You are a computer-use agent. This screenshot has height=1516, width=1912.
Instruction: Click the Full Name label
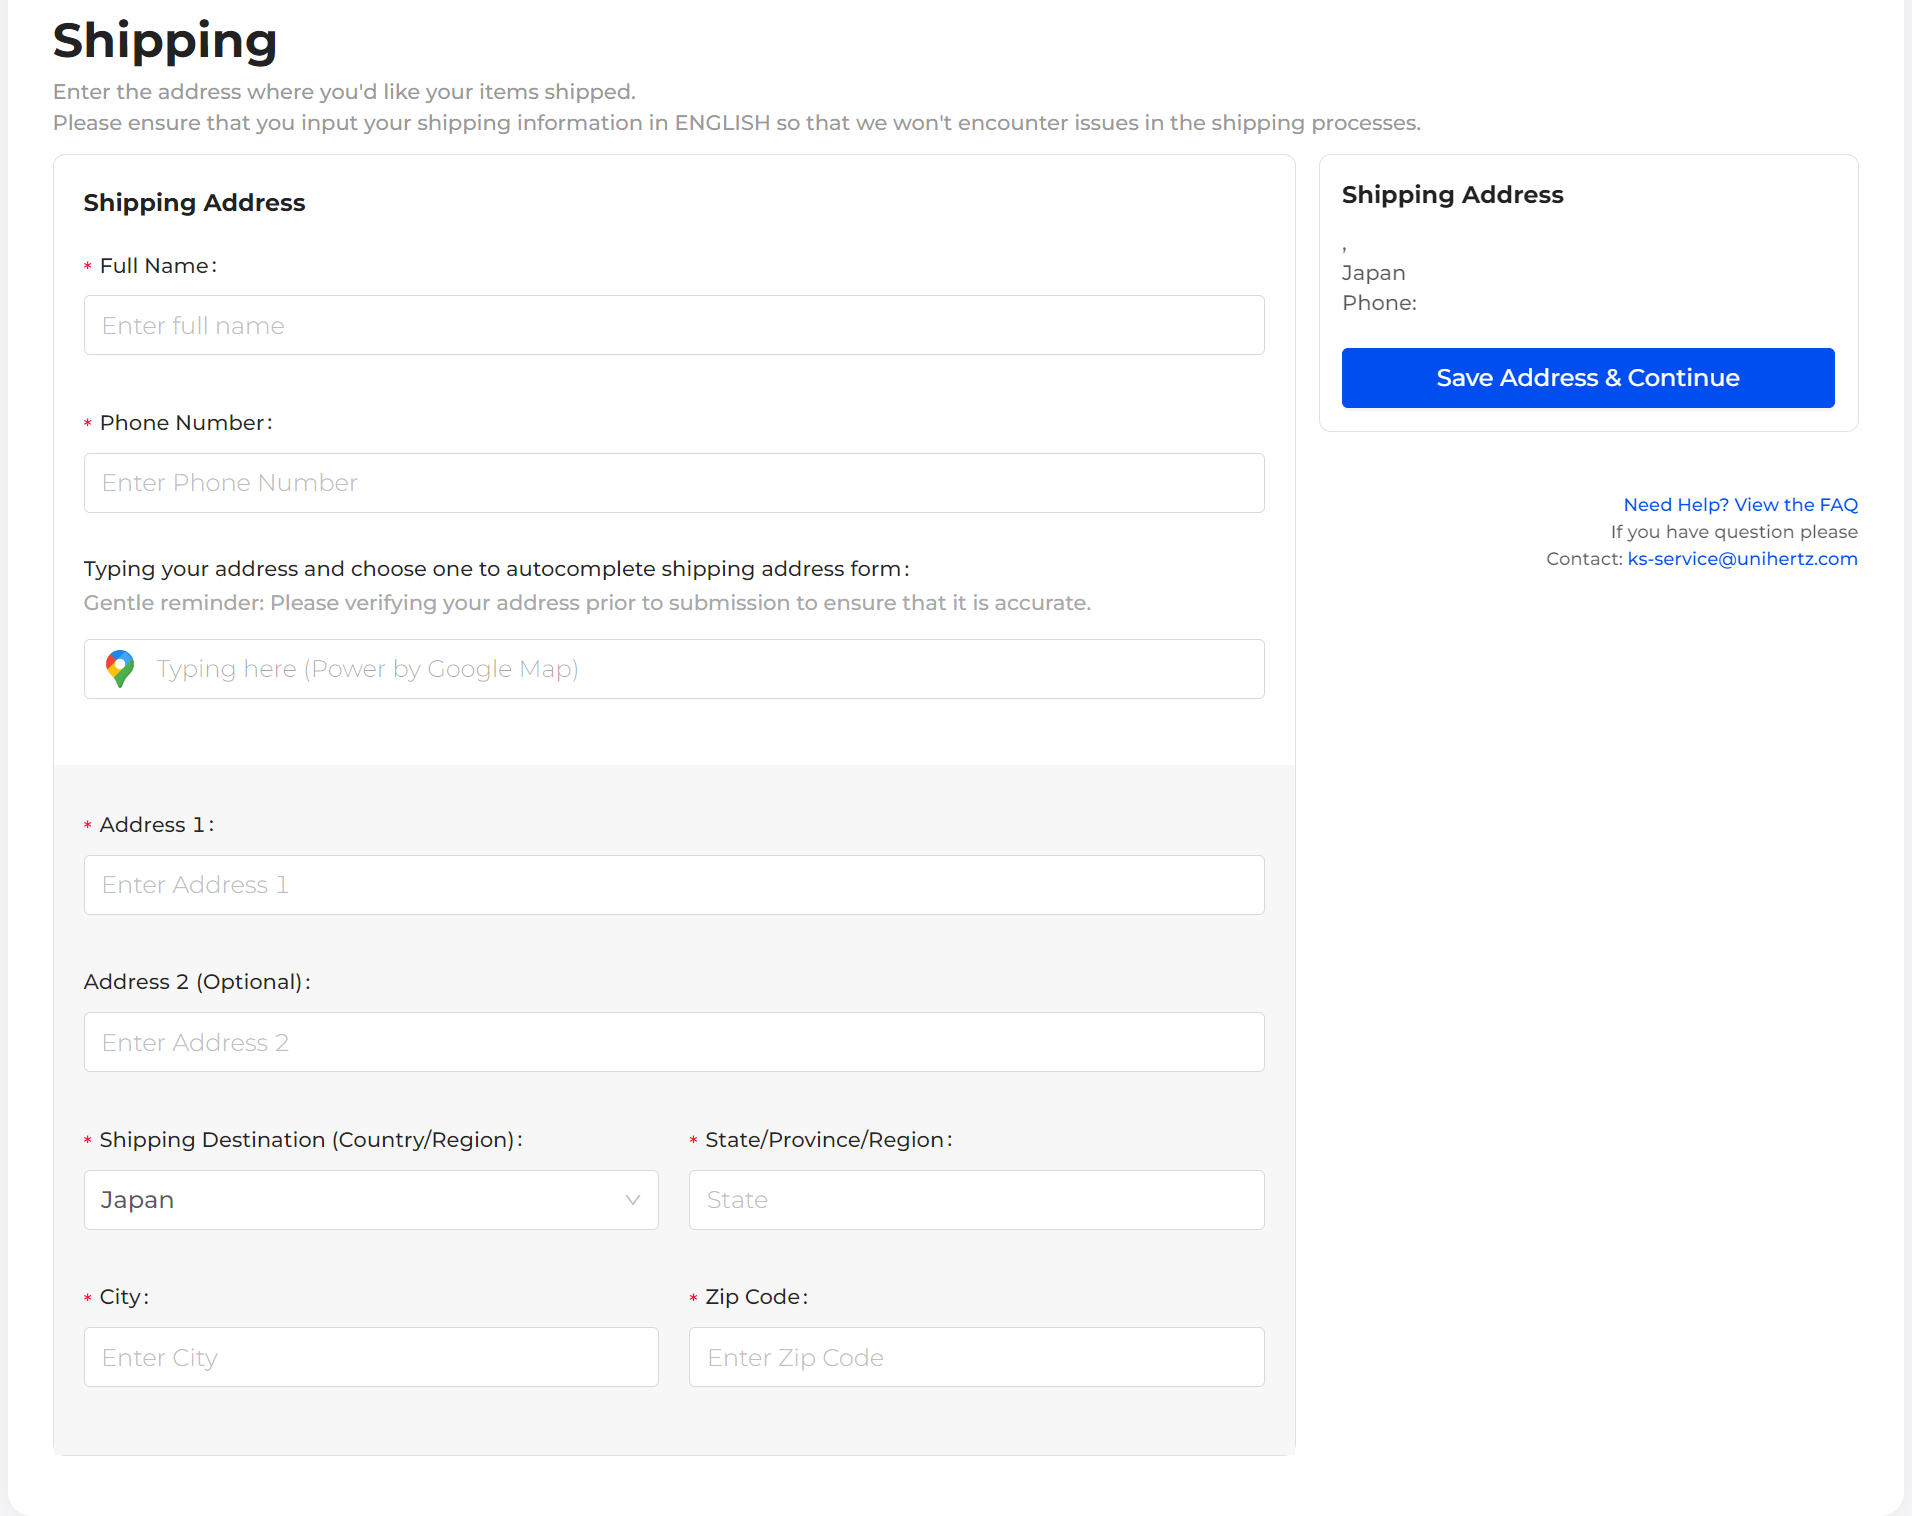(x=157, y=266)
